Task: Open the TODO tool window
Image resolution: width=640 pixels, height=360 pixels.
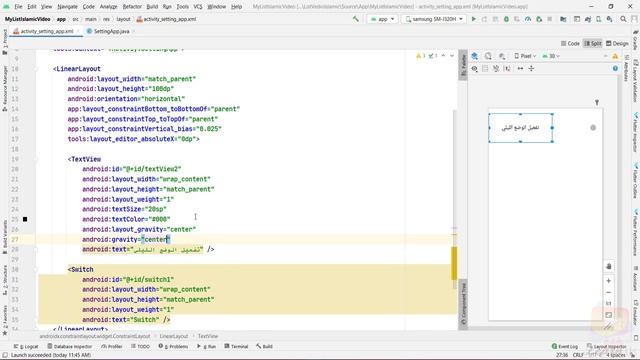Action: point(140,347)
